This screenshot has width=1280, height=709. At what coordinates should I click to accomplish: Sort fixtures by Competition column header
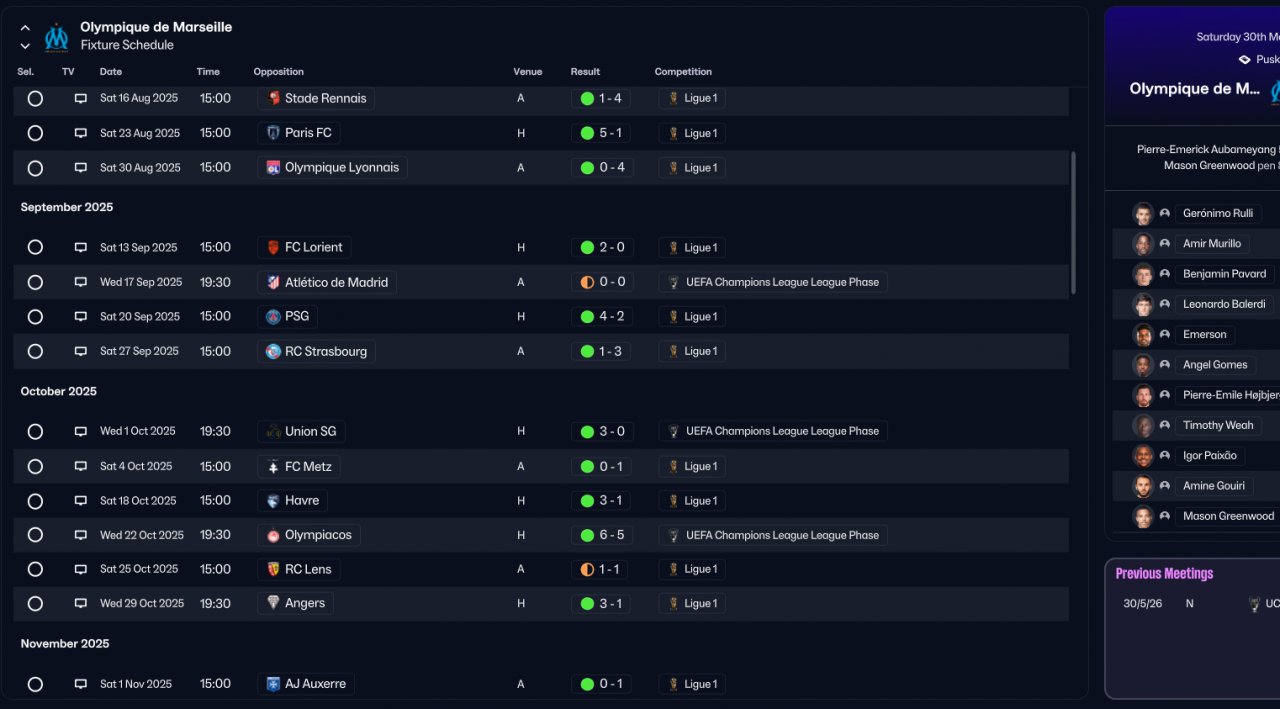pyautogui.click(x=683, y=72)
